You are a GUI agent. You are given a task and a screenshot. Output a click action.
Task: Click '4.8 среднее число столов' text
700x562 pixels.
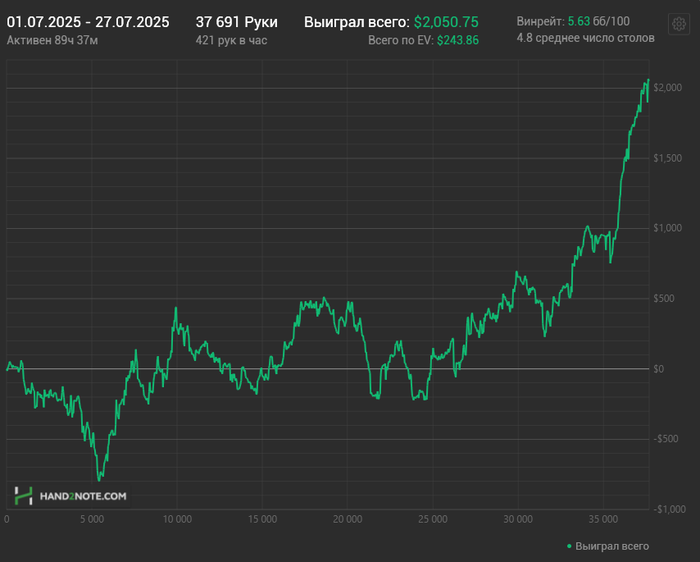coord(586,38)
